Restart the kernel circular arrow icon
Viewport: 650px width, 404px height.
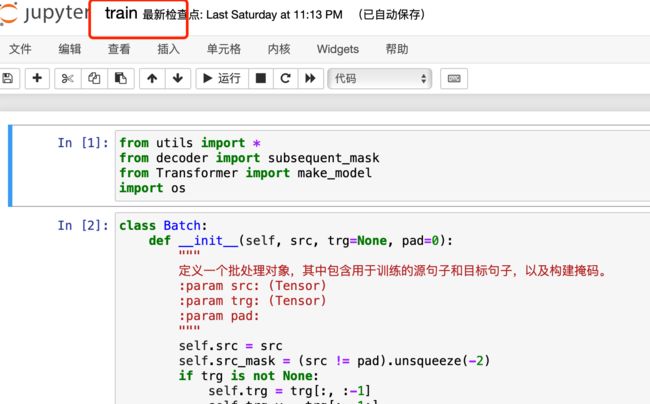tap(285, 78)
